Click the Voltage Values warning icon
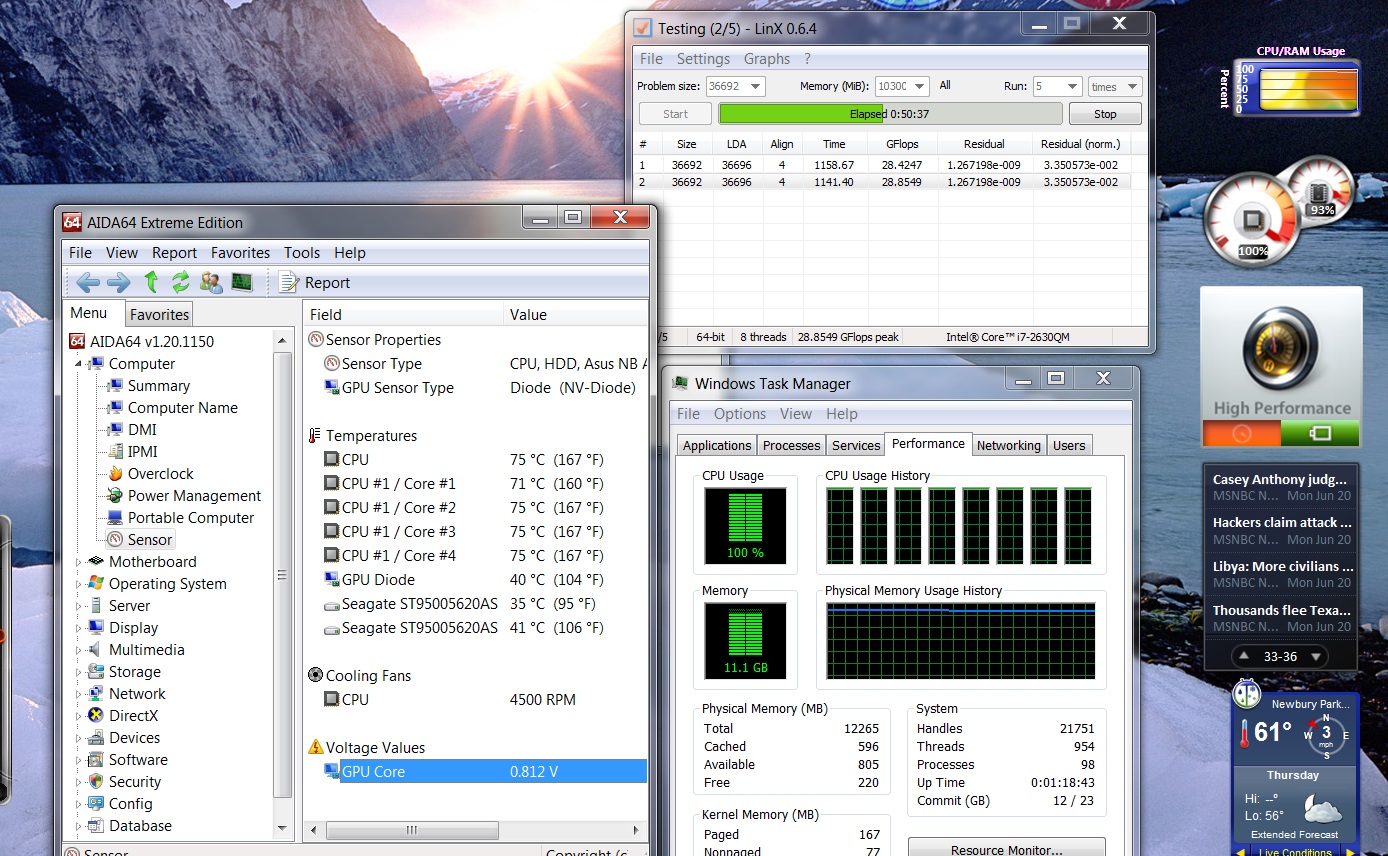Image resolution: width=1388 pixels, height=856 pixels. tap(316, 748)
